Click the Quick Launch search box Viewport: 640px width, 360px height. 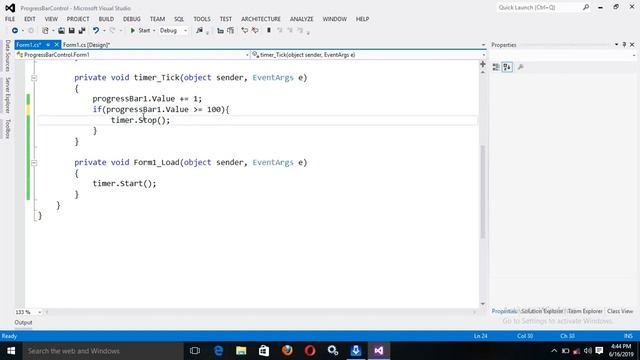click(543, 7)
